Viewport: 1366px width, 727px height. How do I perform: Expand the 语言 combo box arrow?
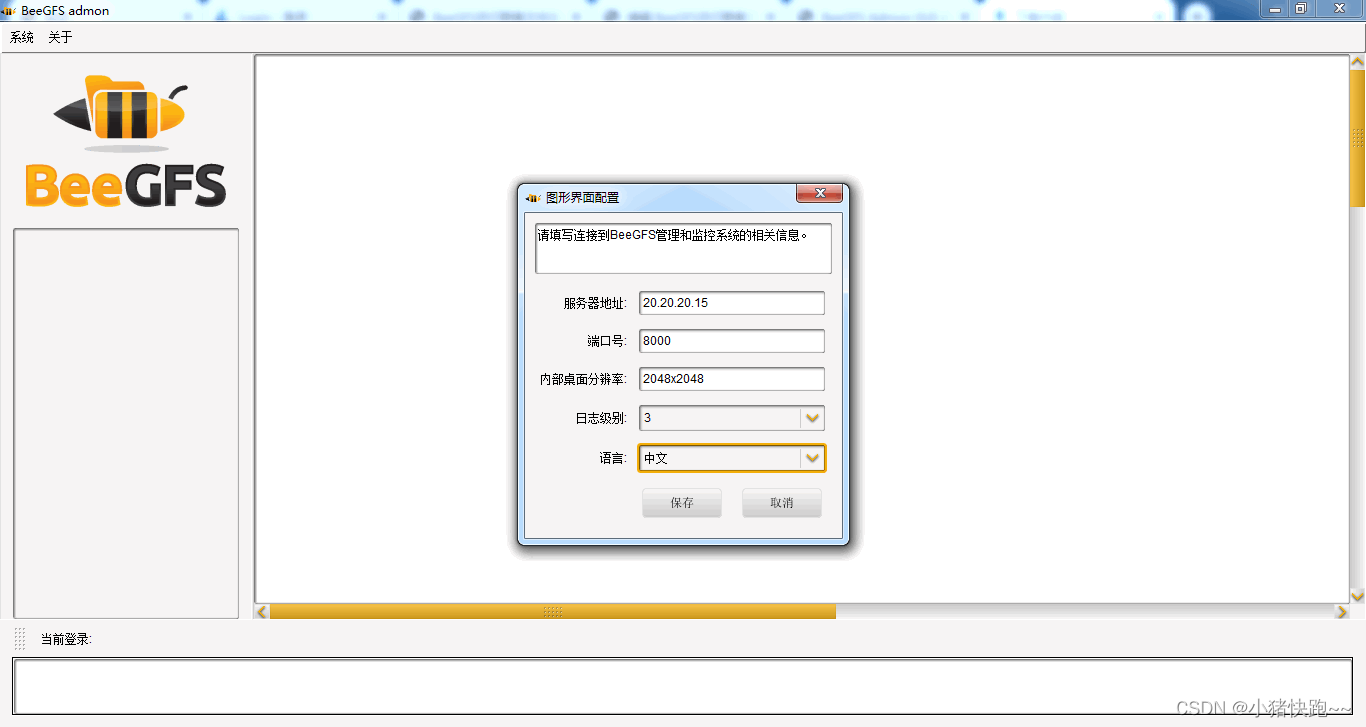pos(812,457)
